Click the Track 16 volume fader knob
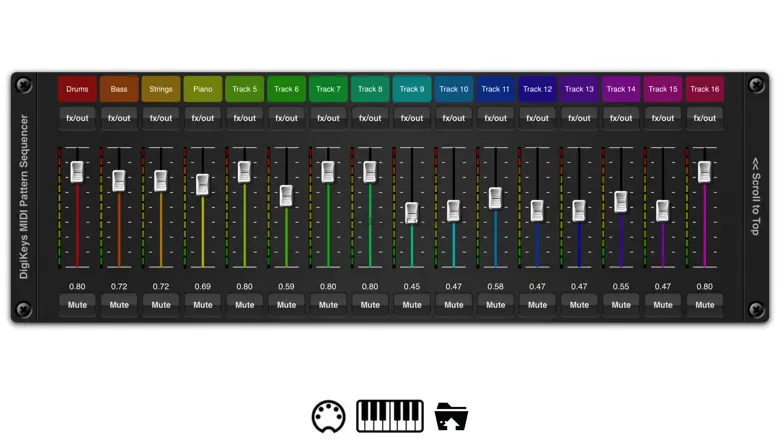This screenshot has width=780, height=439. pyautogui.click(x=704, y=172)
